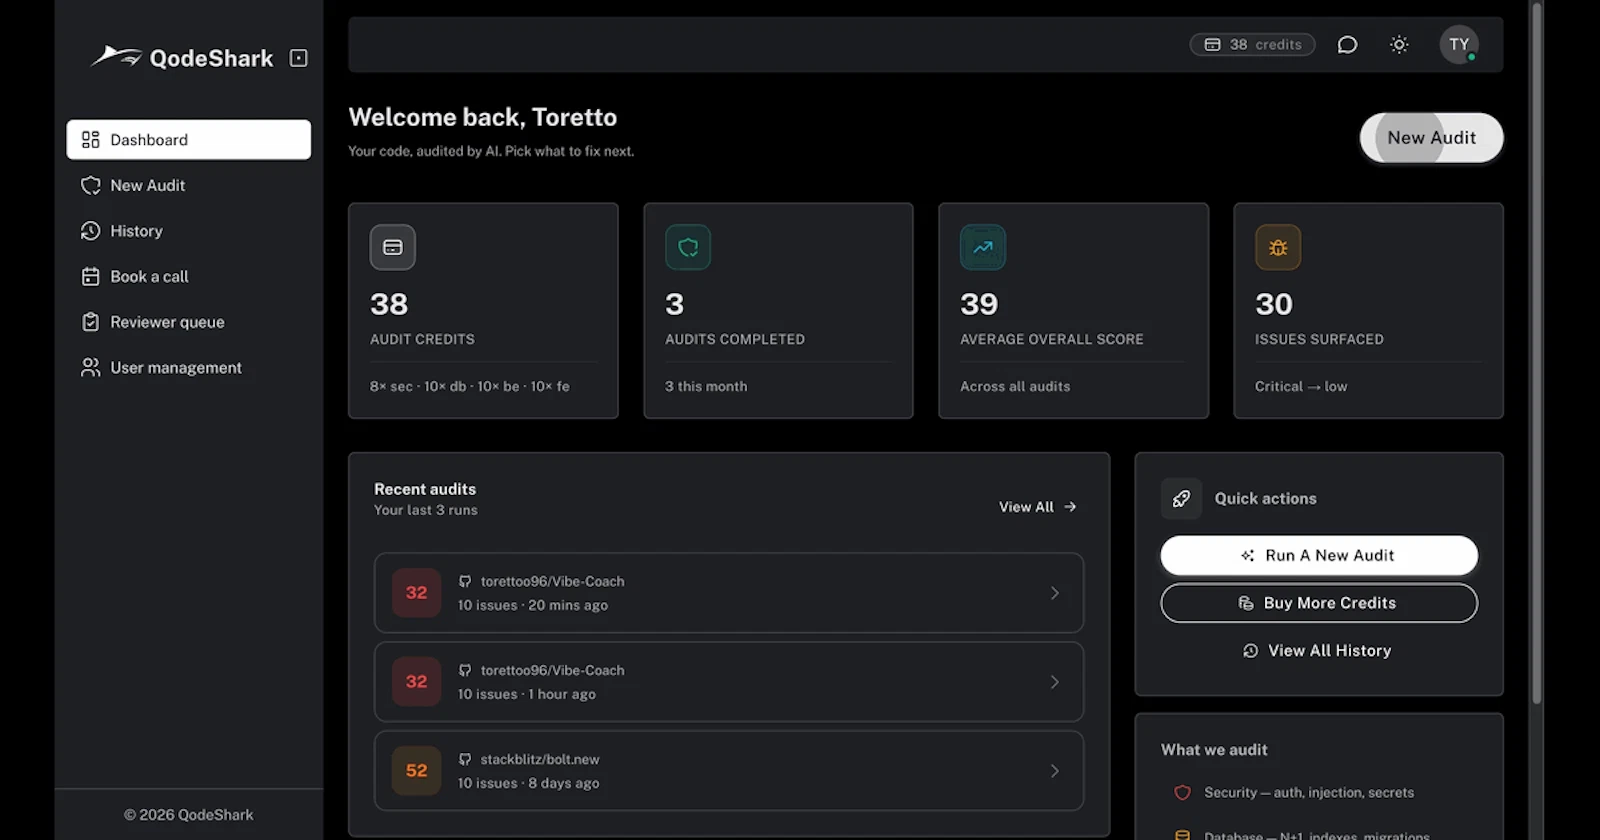
Task: Collapse the sidebar panel icon
Action: (298, 58)
